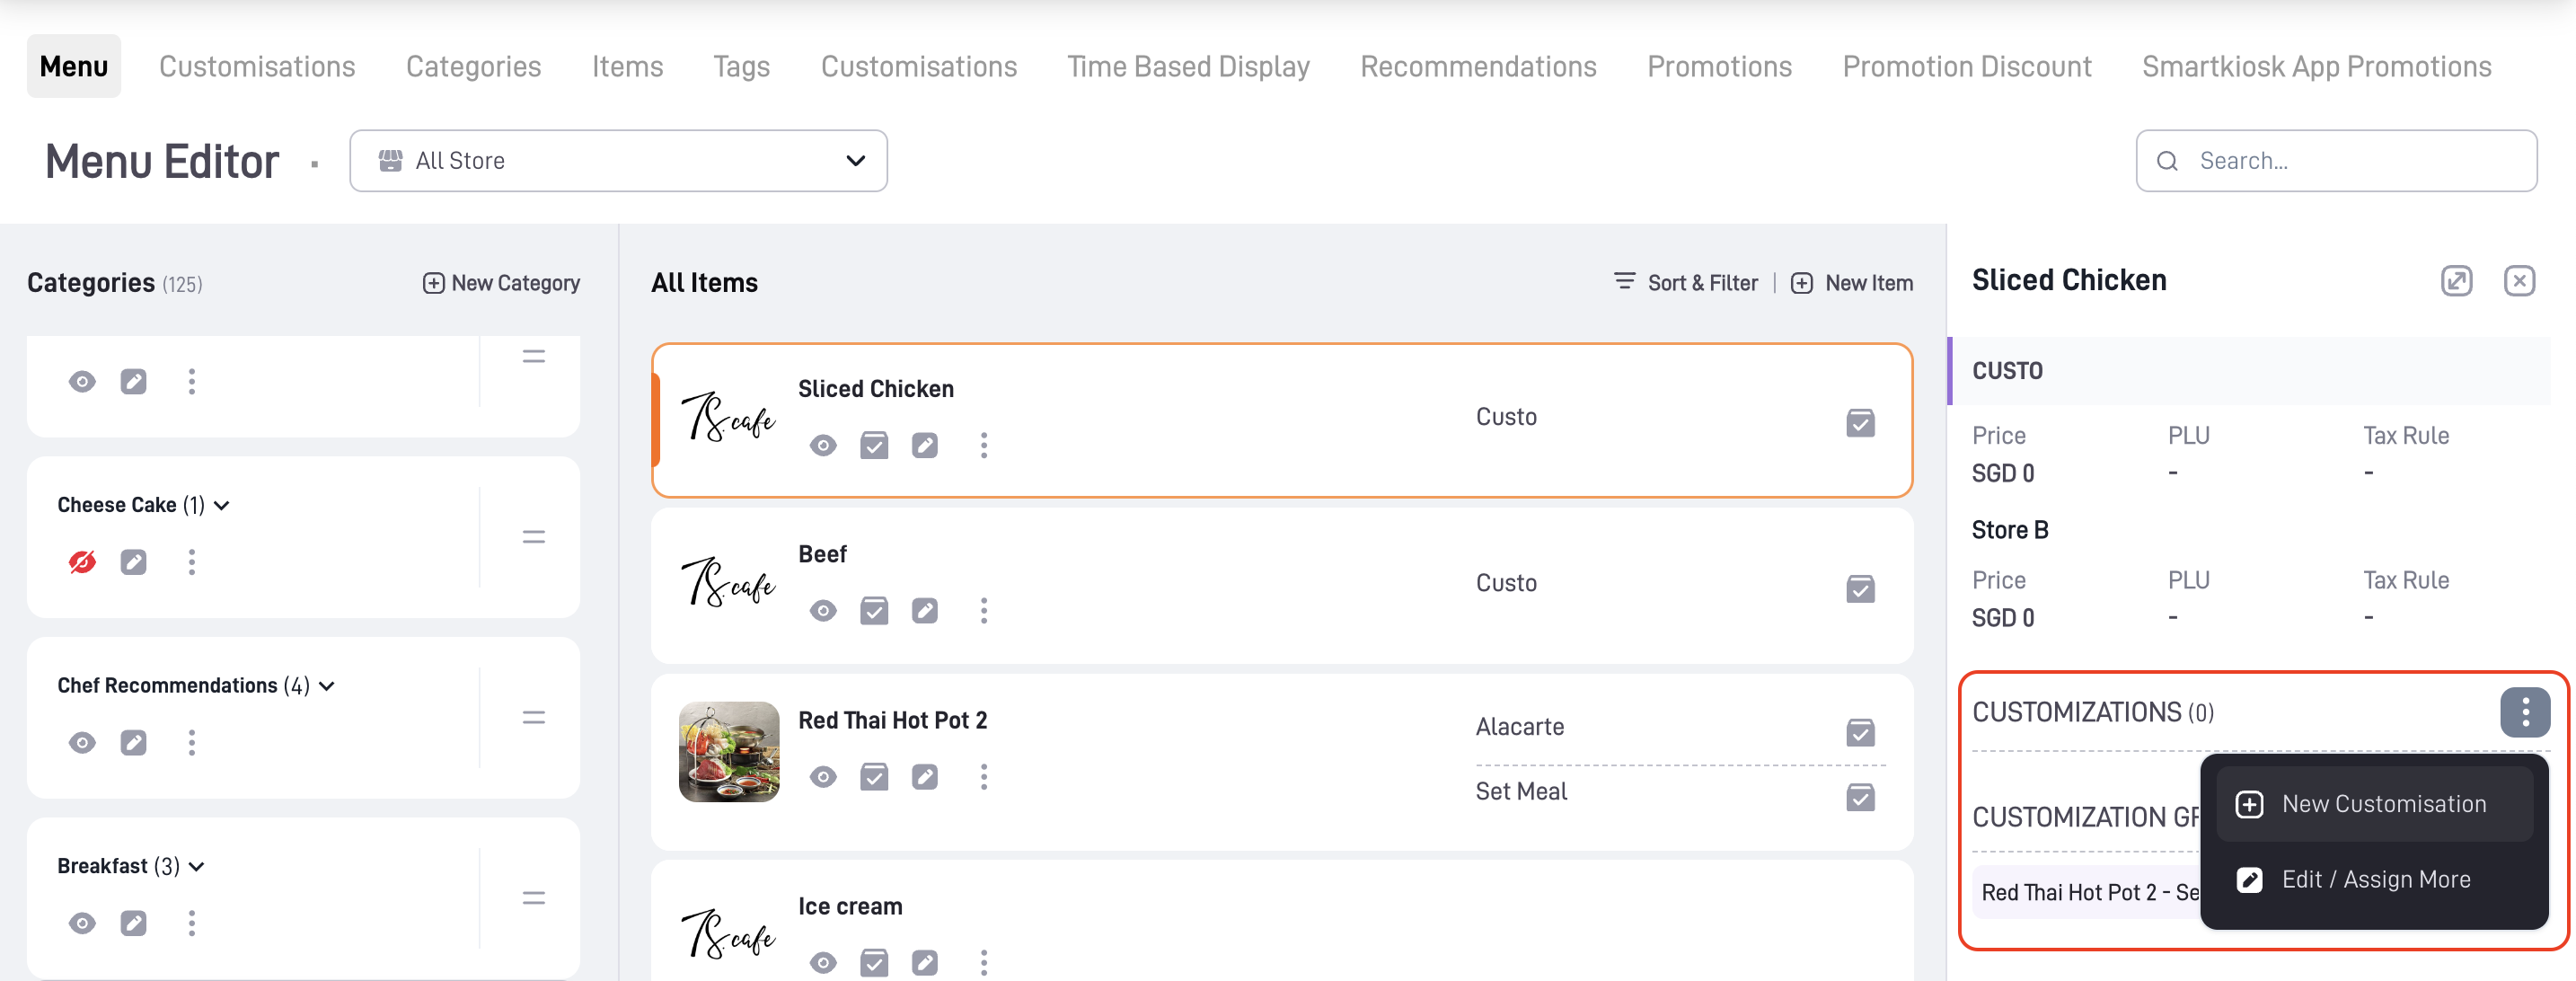
Task: Switch to the Time Based Display tab
Action: (1187, 66)
